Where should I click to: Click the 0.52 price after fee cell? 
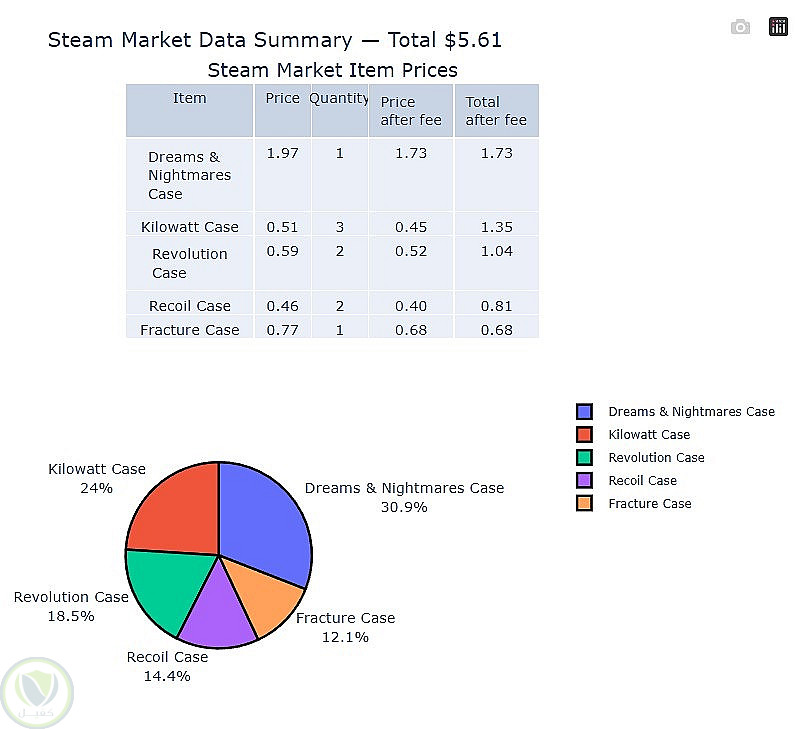(411, 263)
